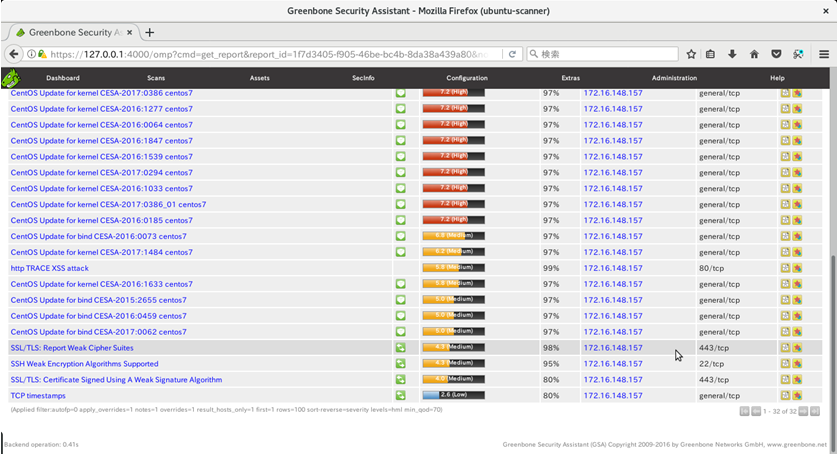This screenshot has height=455, width=837.
Task: Open SSH Weak Encryption Algorithms Supported result
Action: 84,364
